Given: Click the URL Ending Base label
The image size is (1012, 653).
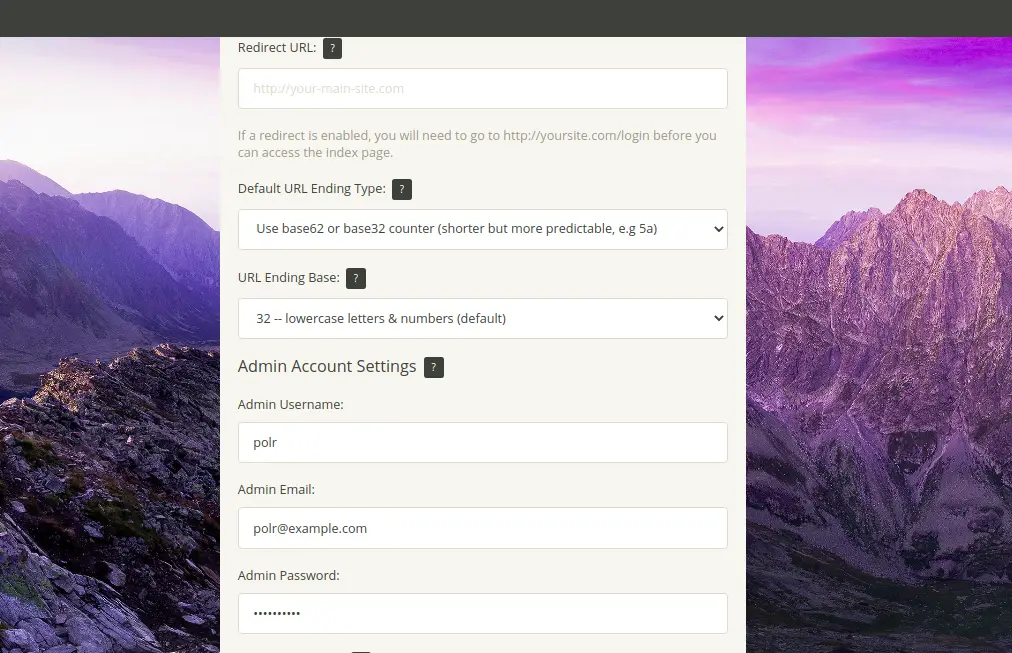Looking at the screenshot, I should (x=288, y=277).
